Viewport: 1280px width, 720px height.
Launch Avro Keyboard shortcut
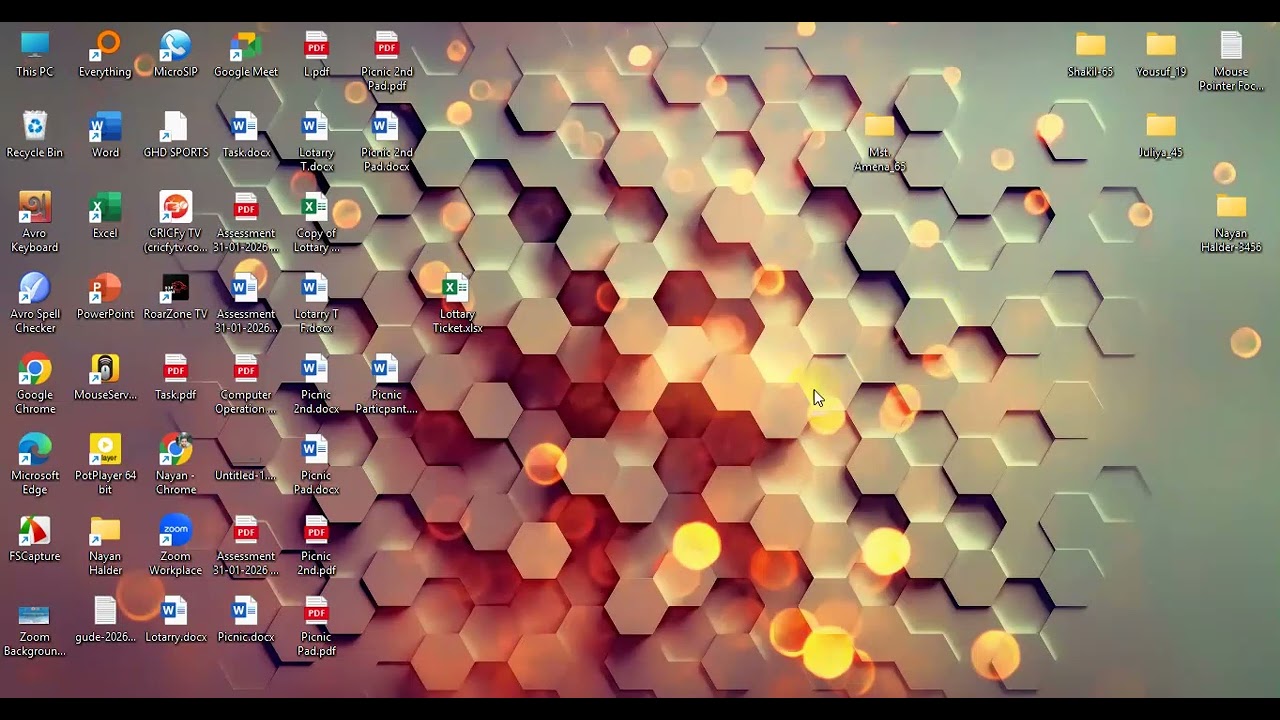[x=35, y=222]
